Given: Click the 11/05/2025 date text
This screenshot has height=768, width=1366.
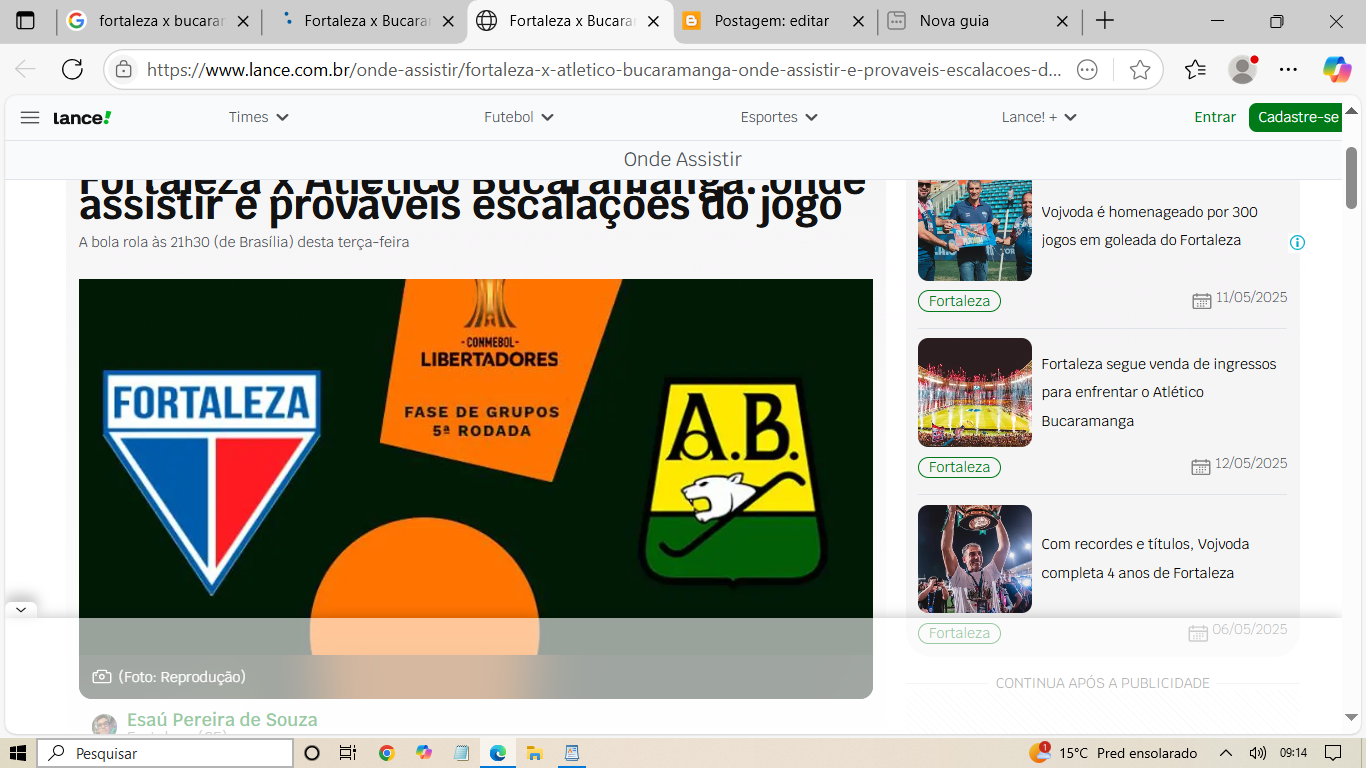Looking at the screenshot, I should tap(1252, 298).
